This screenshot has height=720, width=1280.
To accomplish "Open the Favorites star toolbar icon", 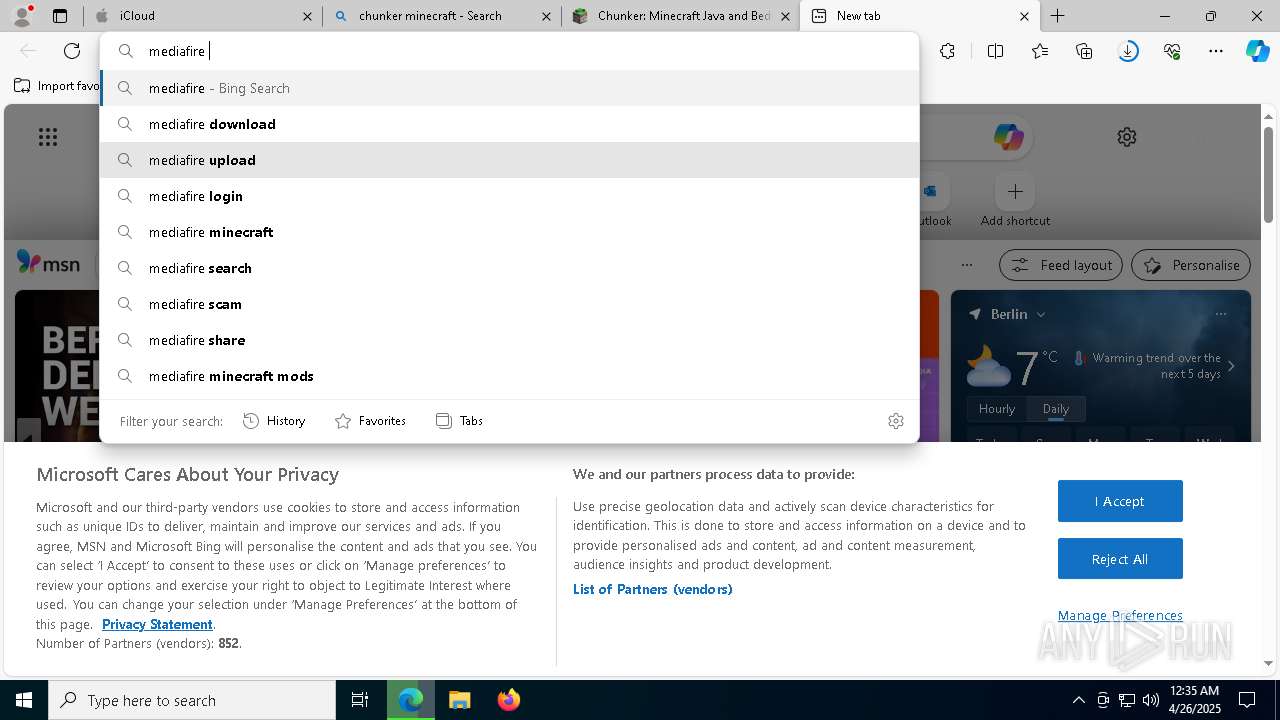I will pyautogui.click(x=1040, y=51).
